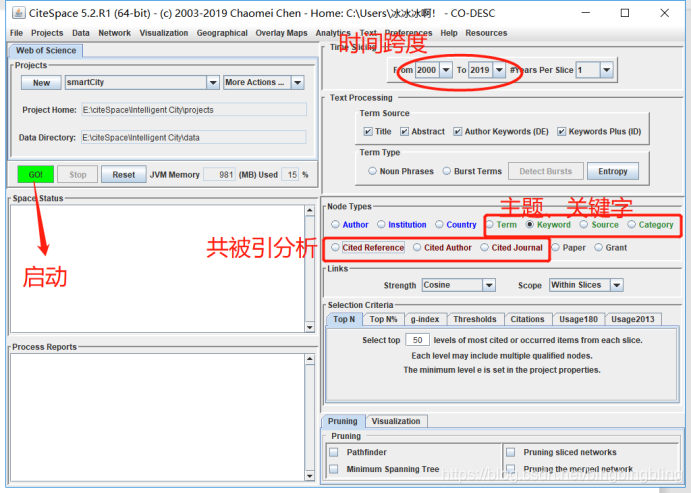692x493 pixels.
Task: Open the Years Per Slice dropdown
Action: [607, 70]
